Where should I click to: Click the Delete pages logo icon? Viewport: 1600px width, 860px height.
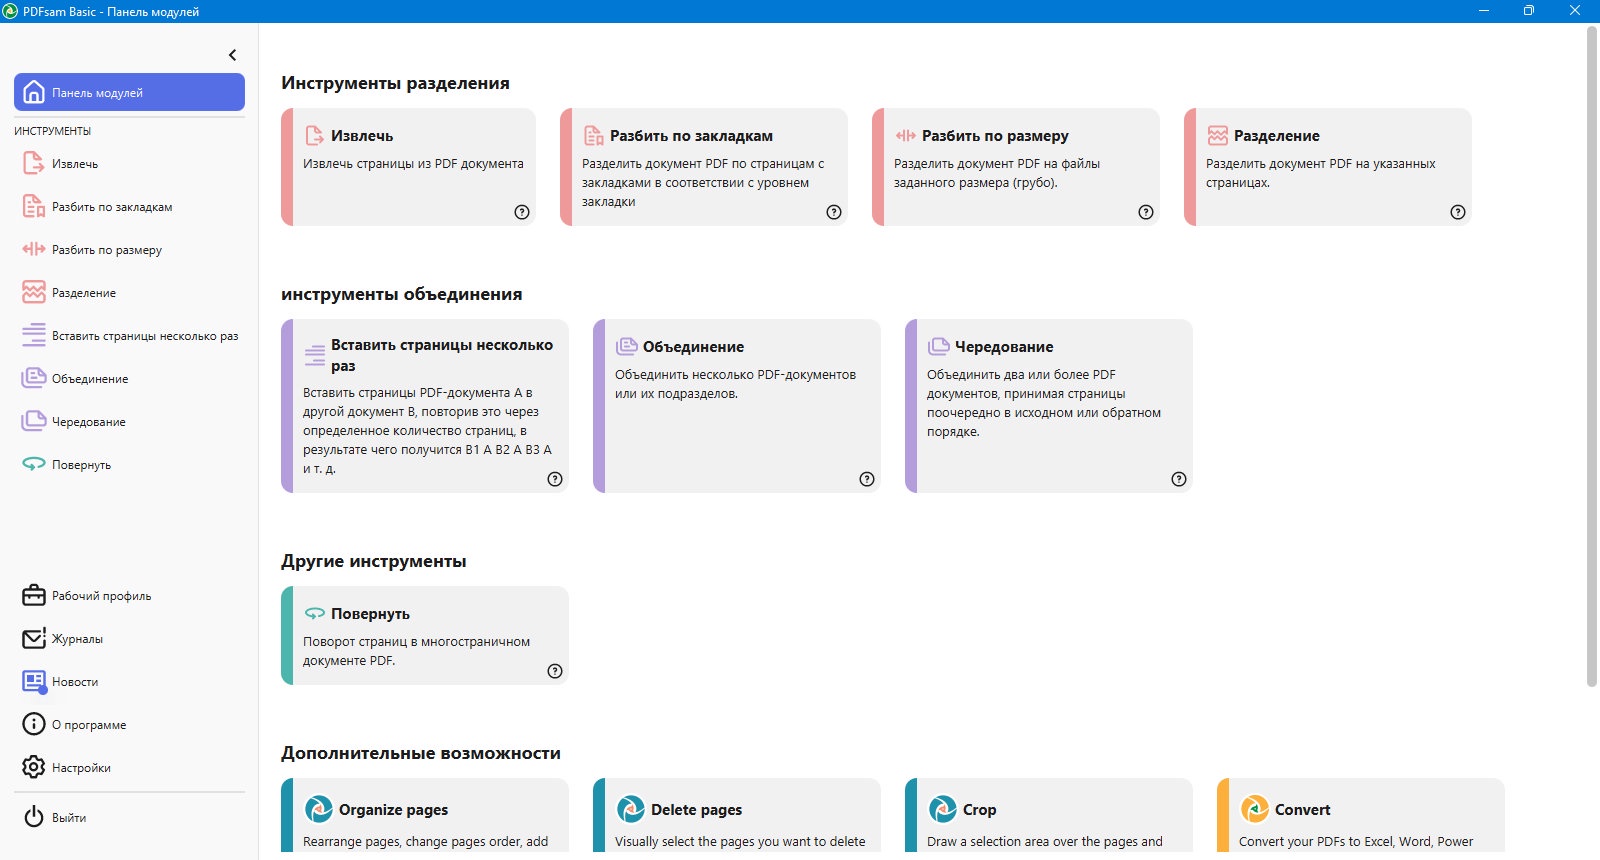(x=630, y=809)
